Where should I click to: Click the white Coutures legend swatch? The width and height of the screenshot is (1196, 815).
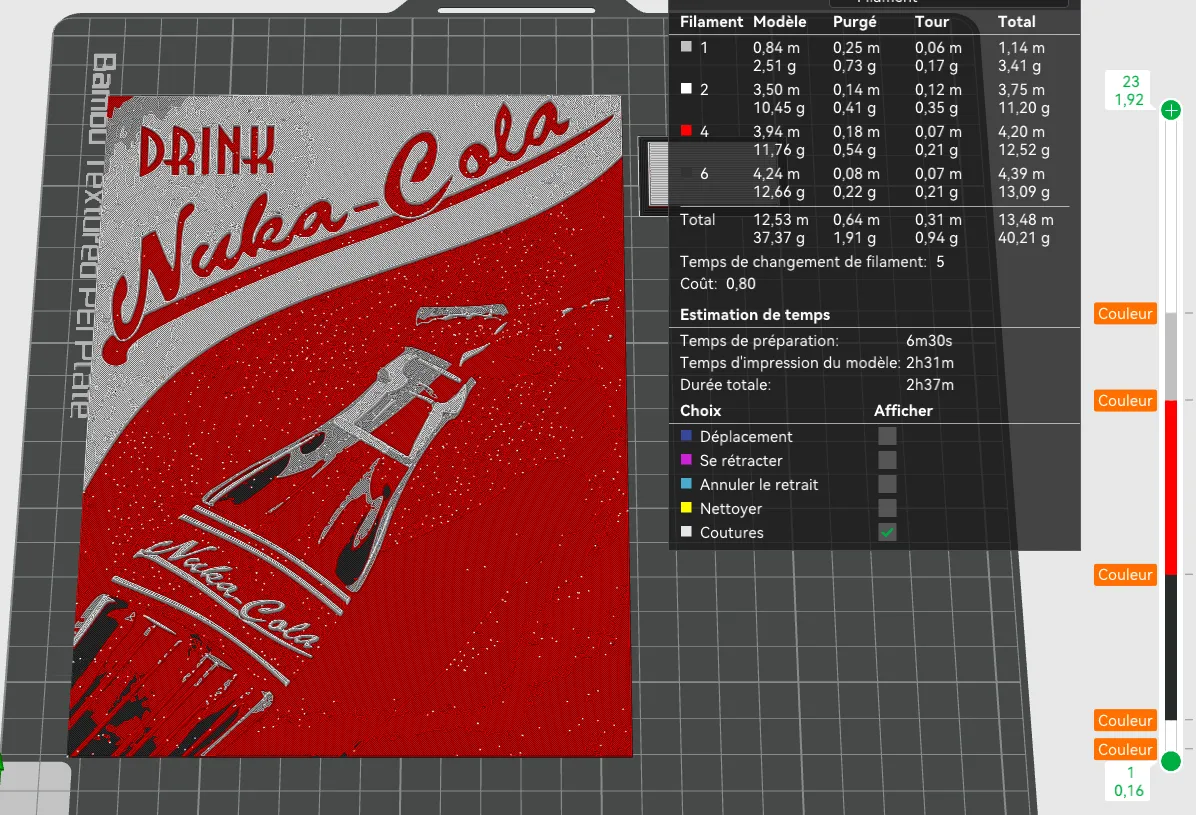click(x=686, y=531)
